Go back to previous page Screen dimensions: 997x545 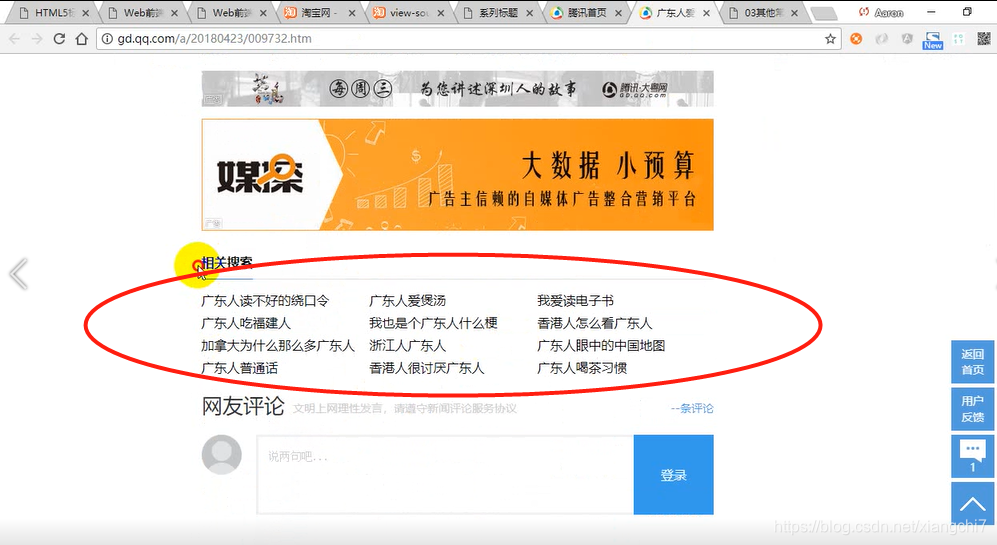coord(15,39)
